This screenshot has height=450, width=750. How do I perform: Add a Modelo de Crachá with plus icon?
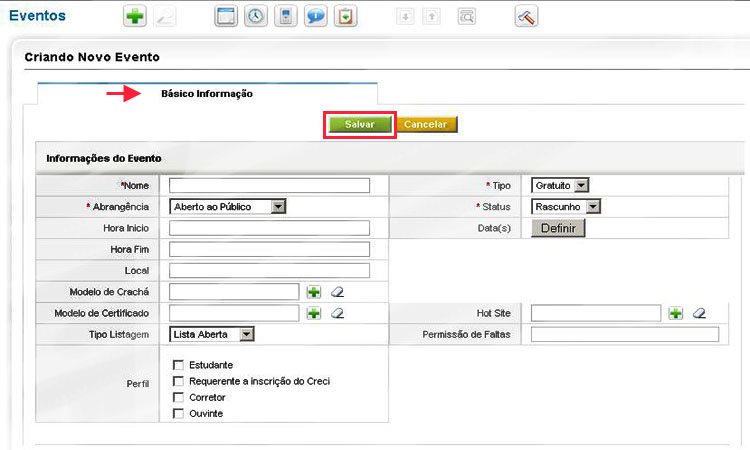(314, 292)
